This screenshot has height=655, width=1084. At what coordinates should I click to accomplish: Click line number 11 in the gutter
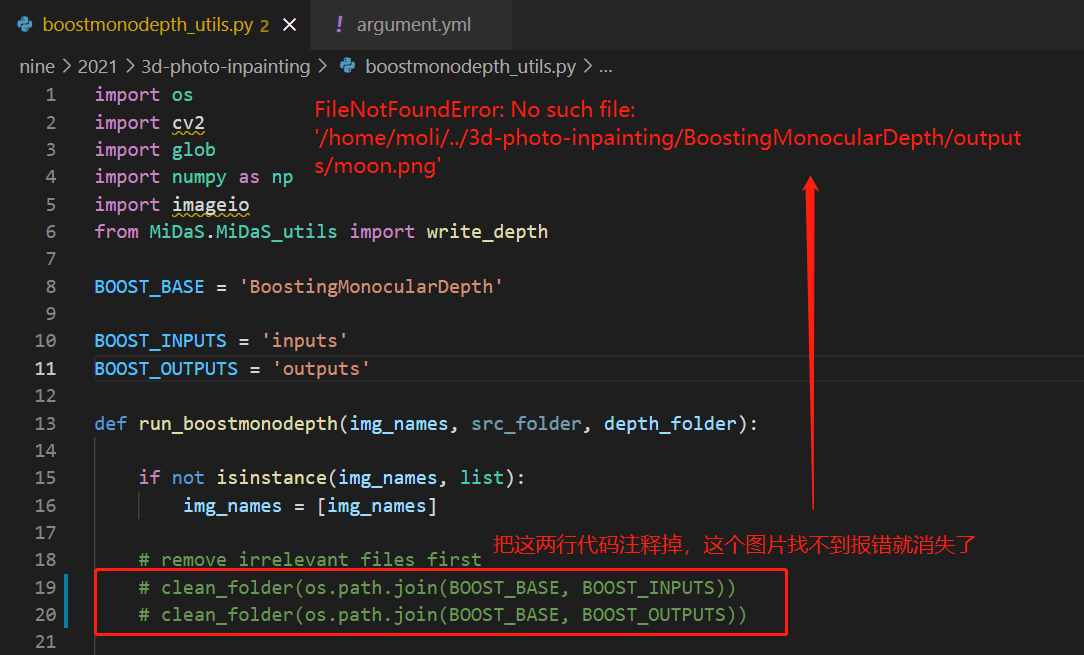46,369
